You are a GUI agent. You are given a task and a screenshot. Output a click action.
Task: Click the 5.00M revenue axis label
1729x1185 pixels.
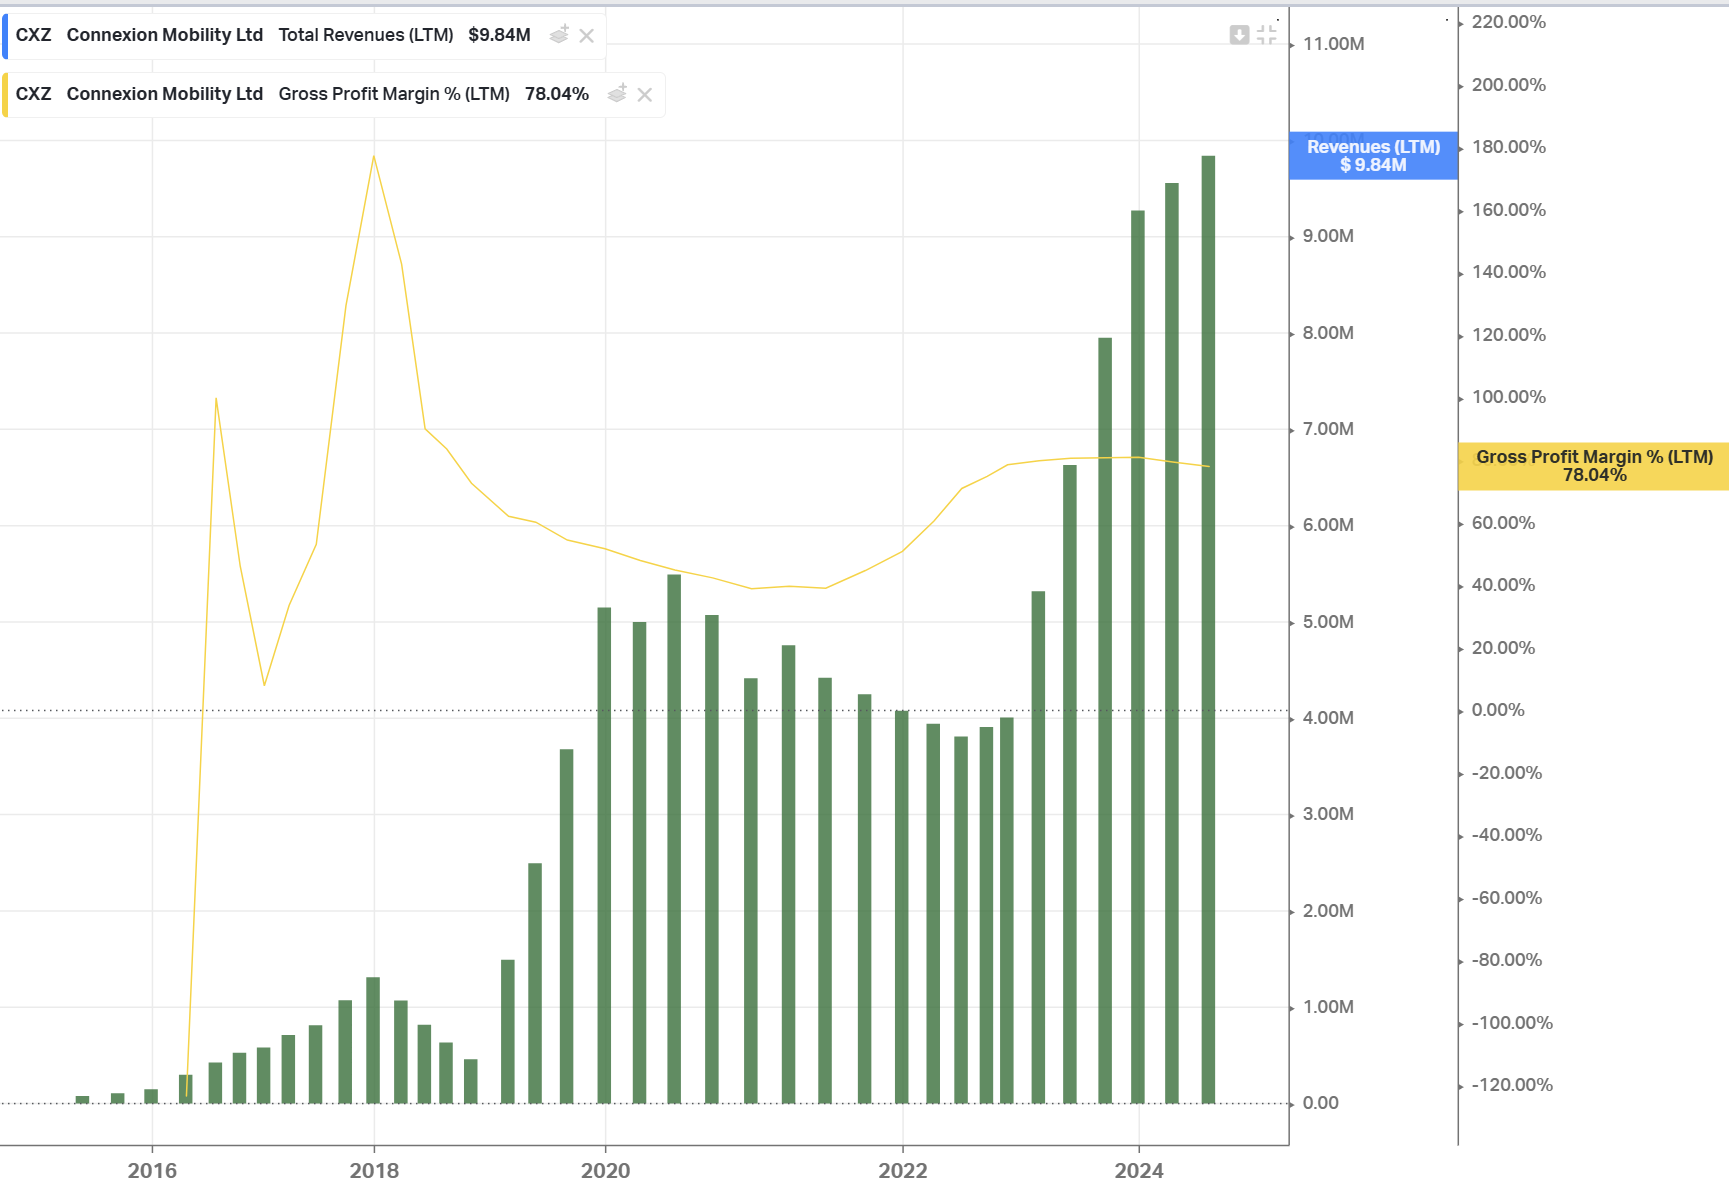tap(1328, 622)
